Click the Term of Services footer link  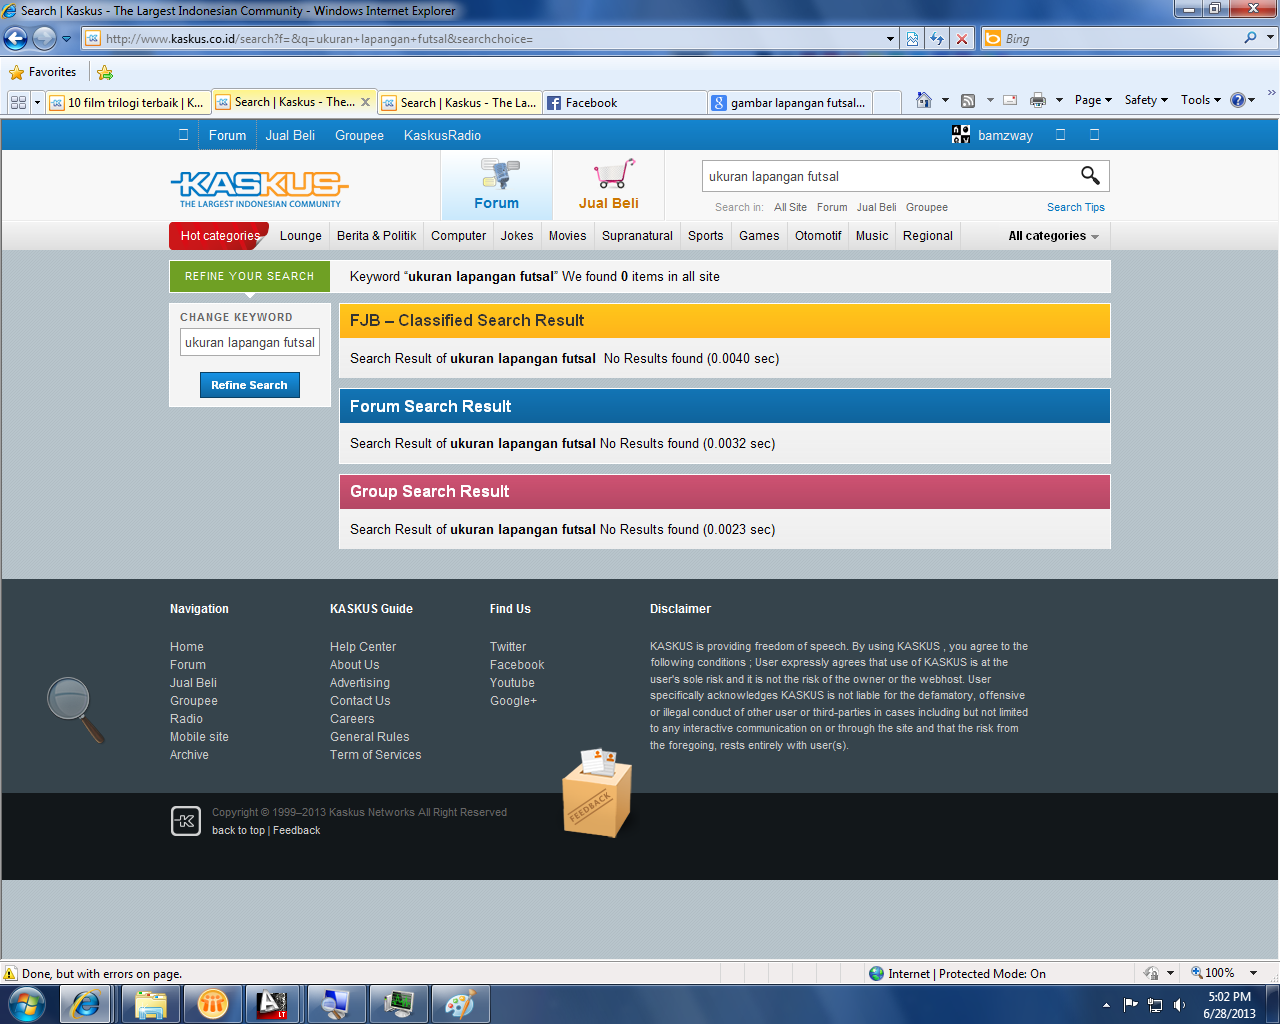376,755
